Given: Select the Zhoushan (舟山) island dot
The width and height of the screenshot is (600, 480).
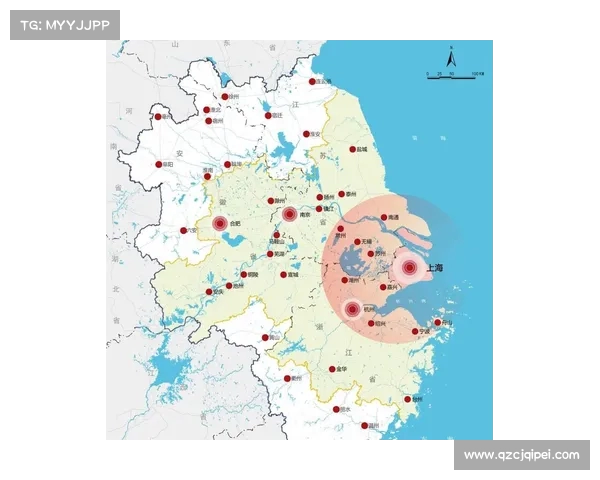Looking at the screenshot, I should pos(437,323).
